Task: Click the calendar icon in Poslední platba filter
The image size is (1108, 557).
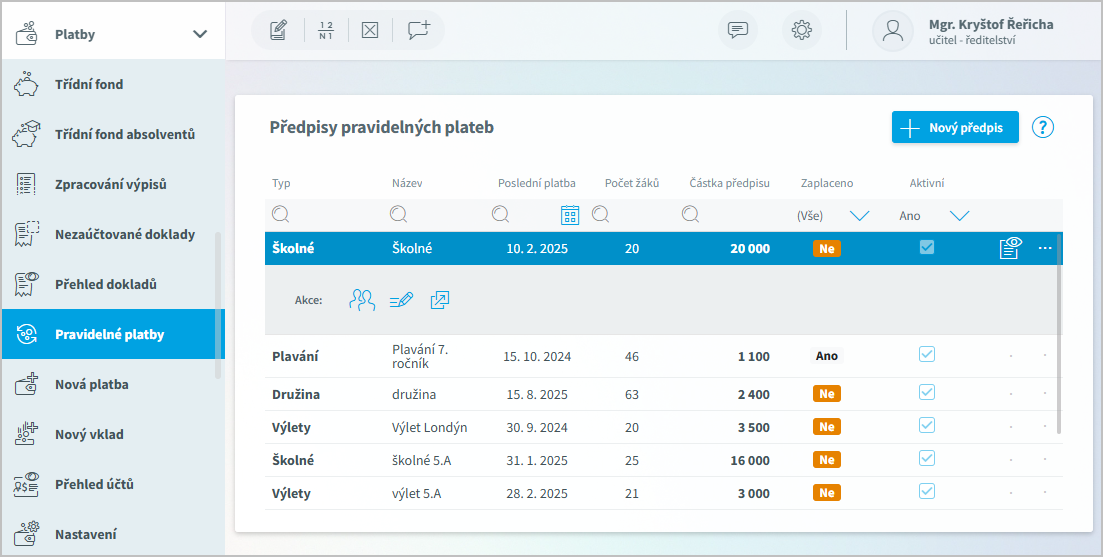Action: click(570, 214)
